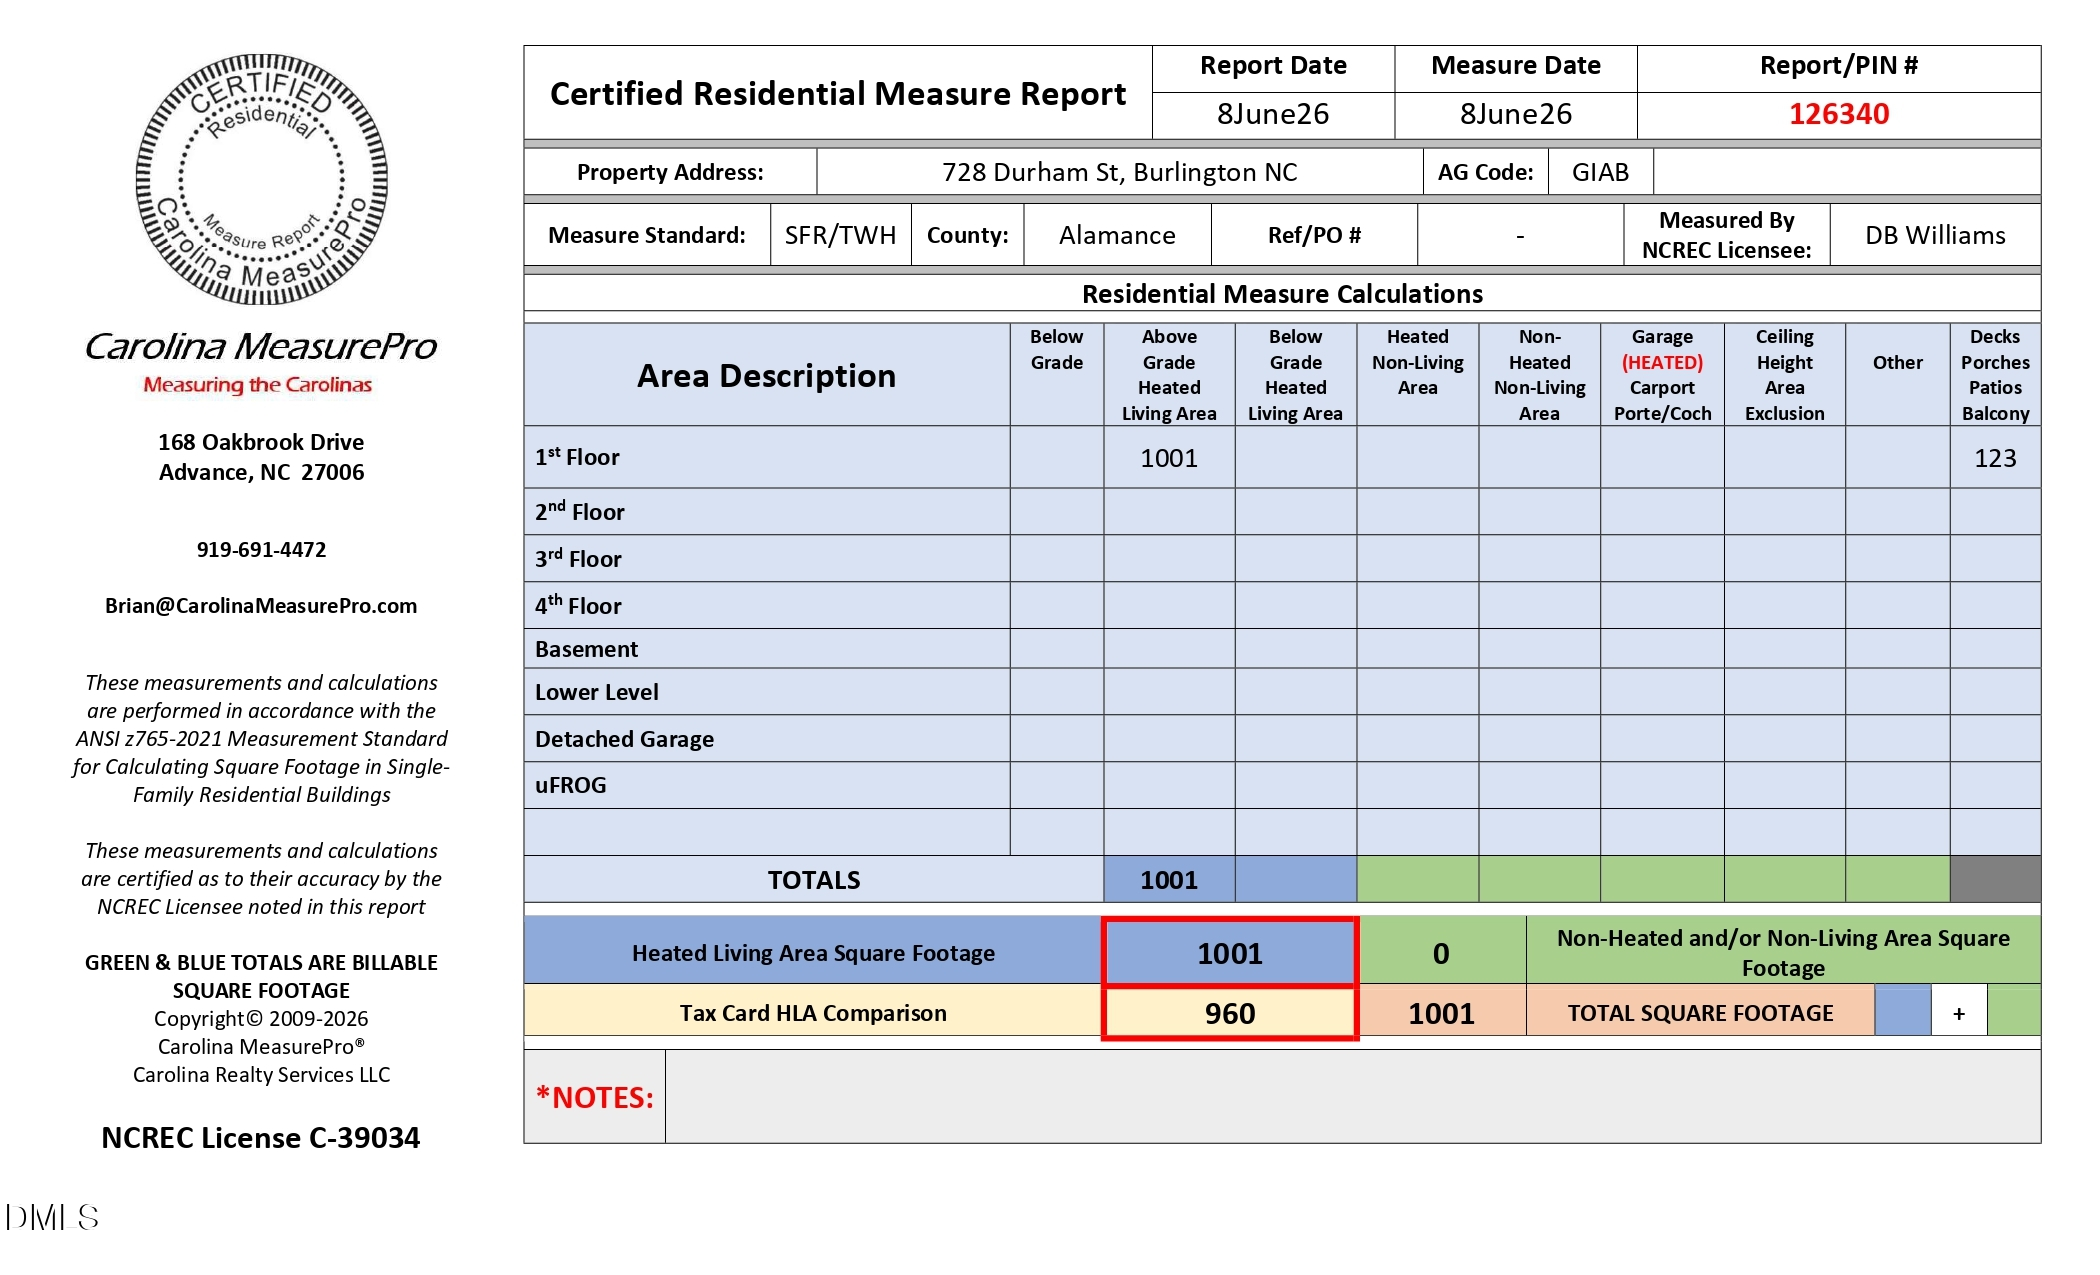Viewport: 2100px width, 1275px height.
Task: Select the Report Date value 8June26
Action: (x=1273, y=114)
